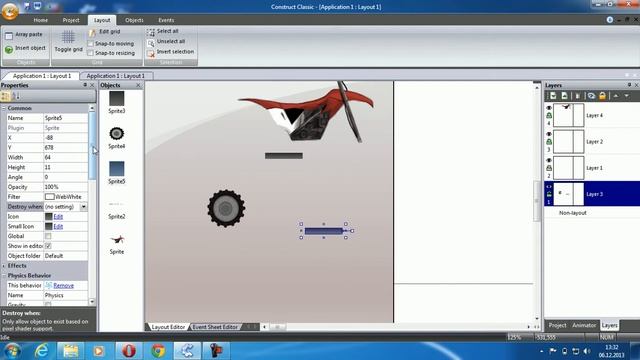Open Google Chrome from the taskbar
Screen dimensions: 640x360
click(158, 351)
